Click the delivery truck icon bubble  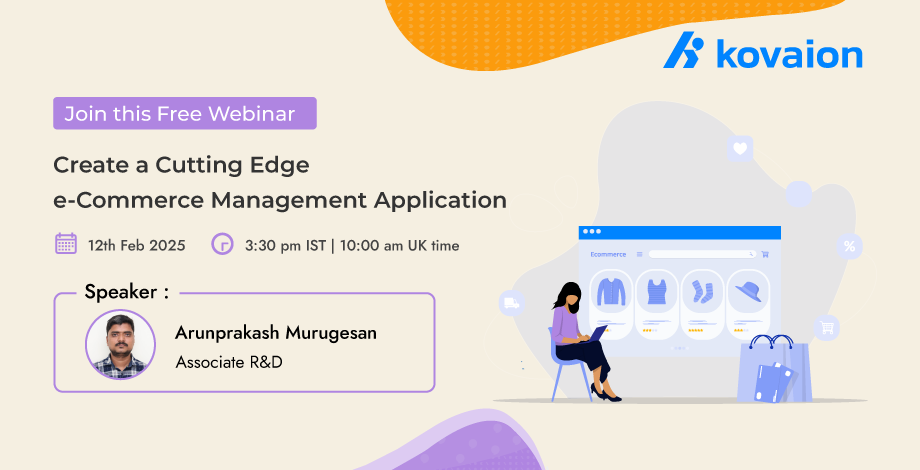[512, 302]
